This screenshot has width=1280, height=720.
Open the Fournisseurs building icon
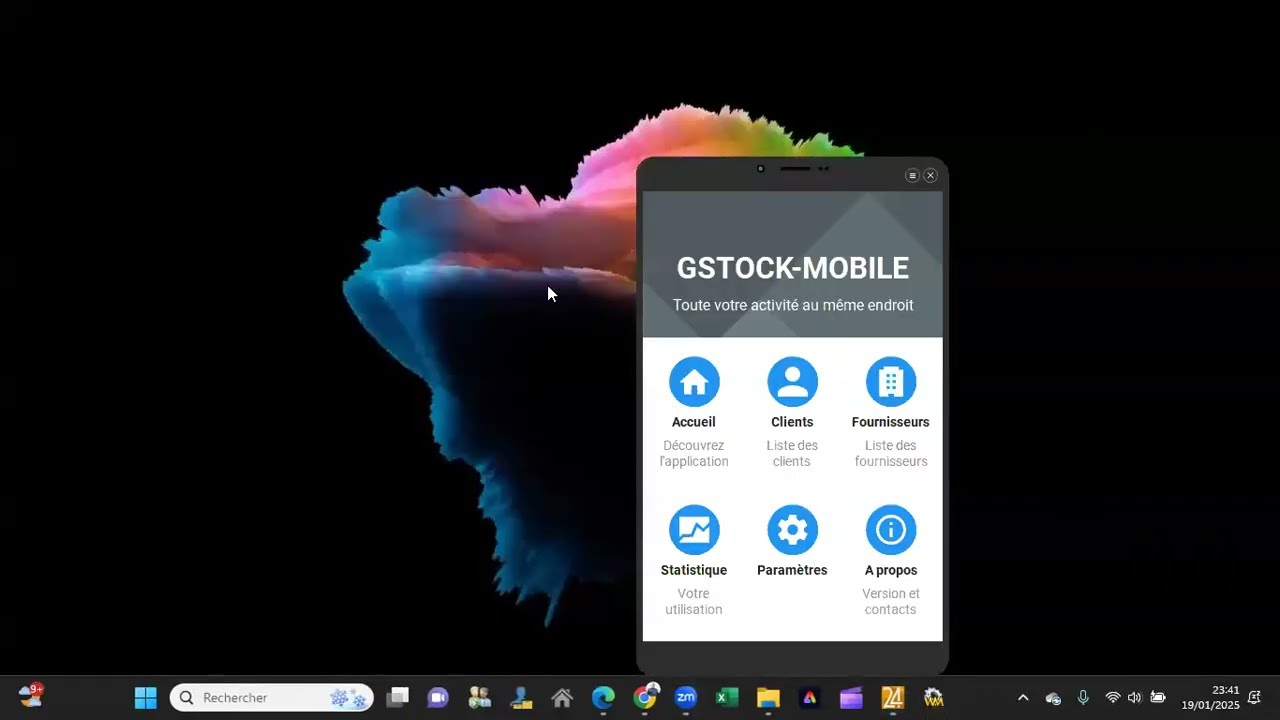891,382
